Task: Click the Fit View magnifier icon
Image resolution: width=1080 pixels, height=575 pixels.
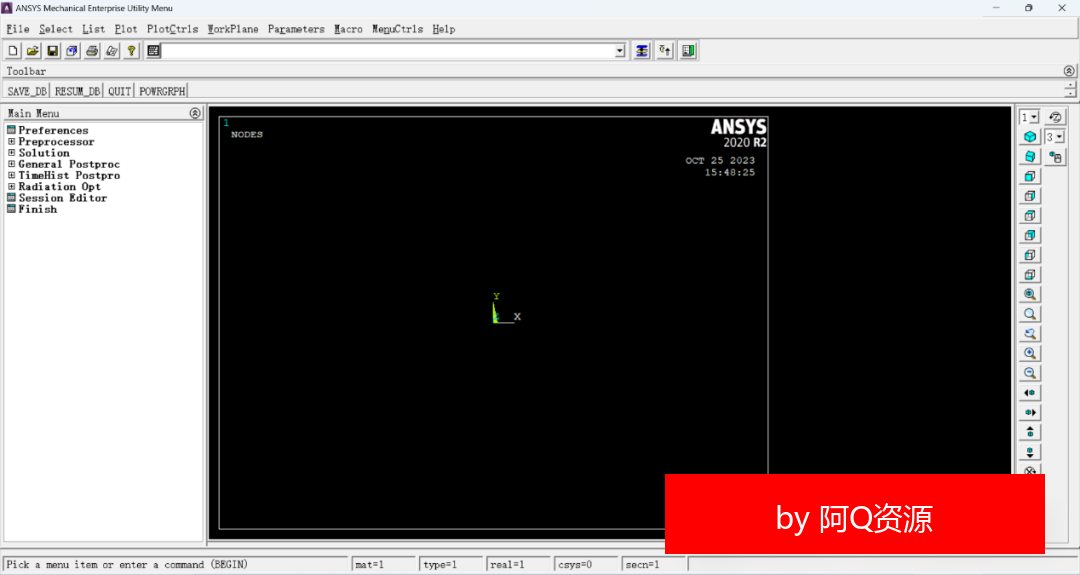Action: click(x=1030, y=294)
